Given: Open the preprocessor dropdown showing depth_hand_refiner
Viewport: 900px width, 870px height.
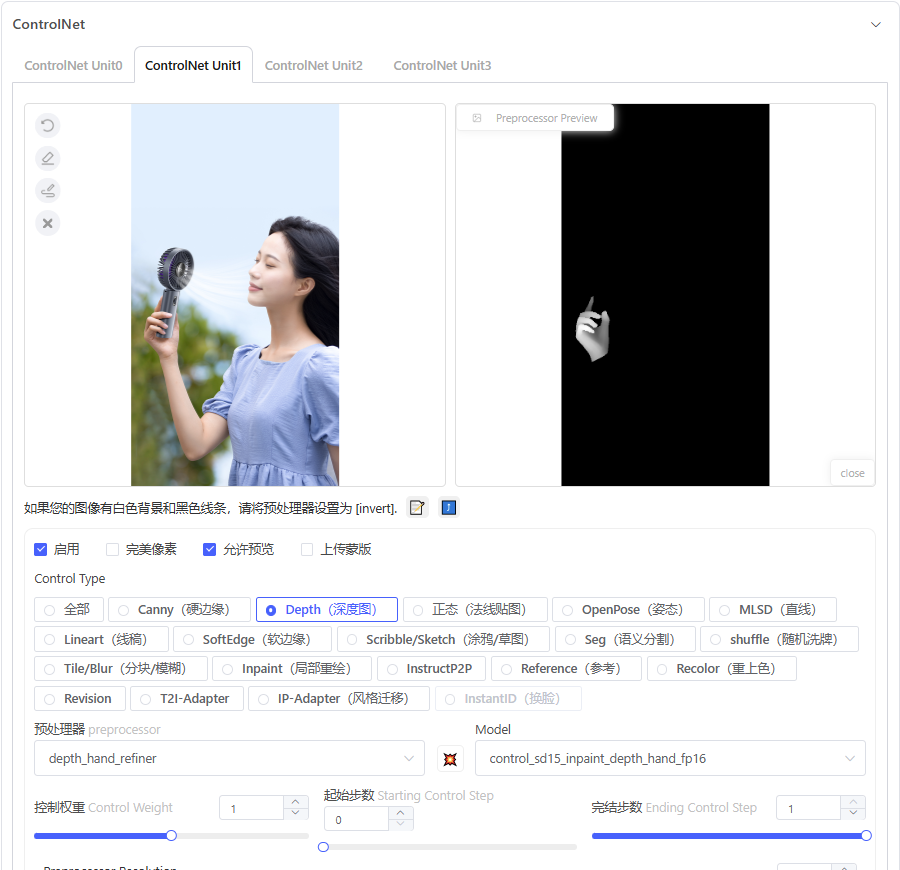Looking at the screenshot, I should click(229, 758).
